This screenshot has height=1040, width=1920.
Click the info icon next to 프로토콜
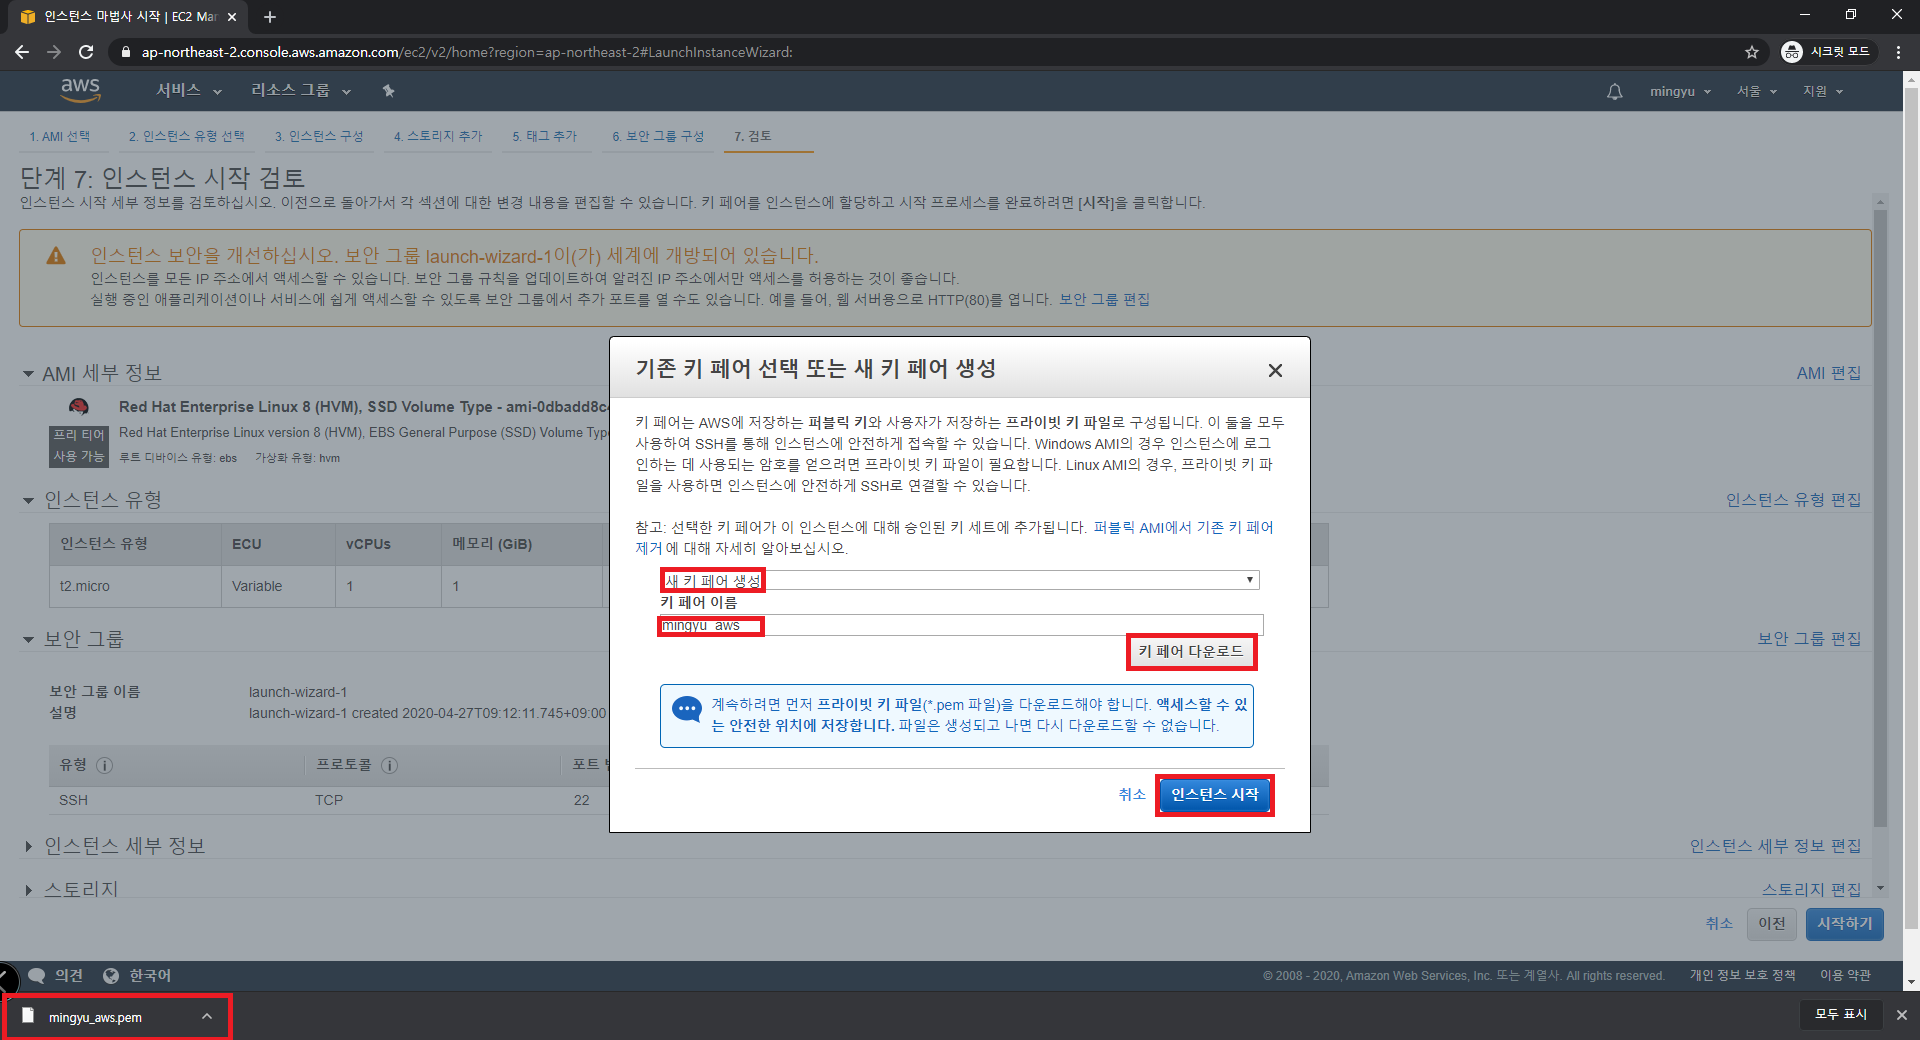pos(389,765)
